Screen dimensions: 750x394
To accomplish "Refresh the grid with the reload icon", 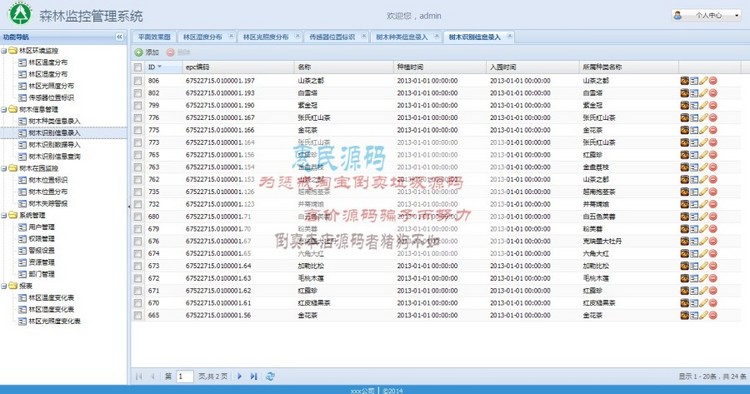I will [270, 376].
